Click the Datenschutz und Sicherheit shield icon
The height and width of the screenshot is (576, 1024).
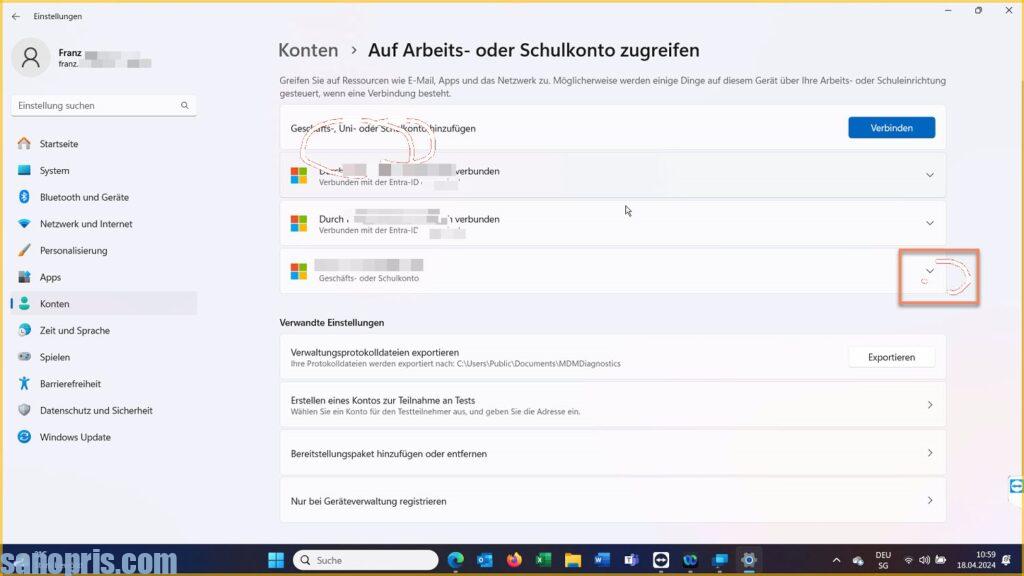25,411
